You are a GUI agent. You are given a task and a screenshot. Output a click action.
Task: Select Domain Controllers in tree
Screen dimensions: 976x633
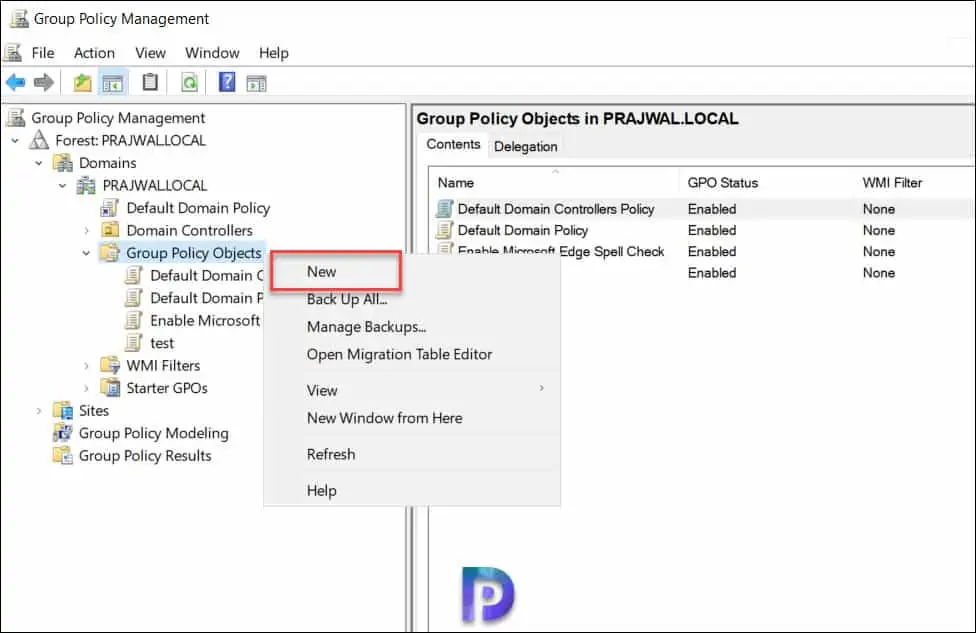189,230
